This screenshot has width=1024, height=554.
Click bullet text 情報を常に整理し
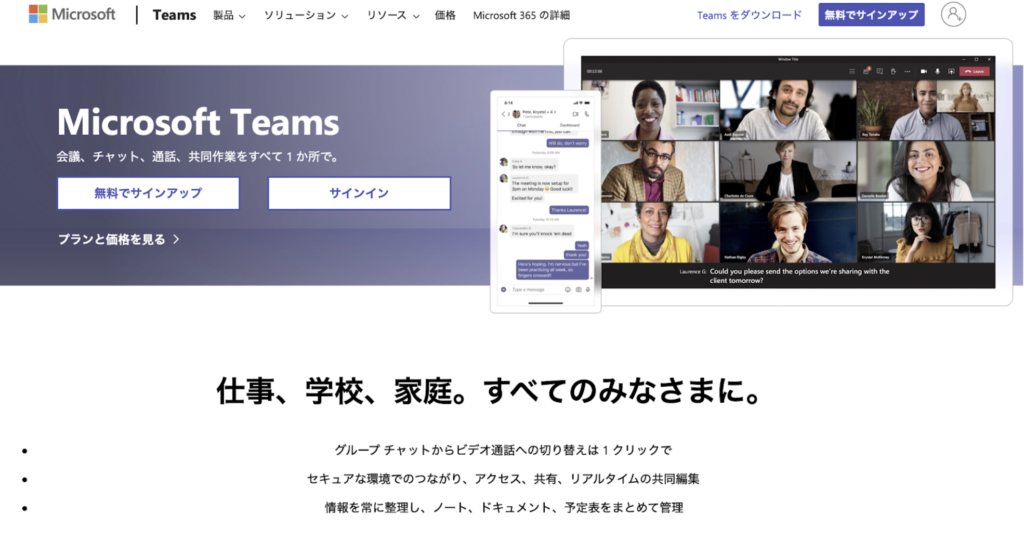click(x=504, y=508)
